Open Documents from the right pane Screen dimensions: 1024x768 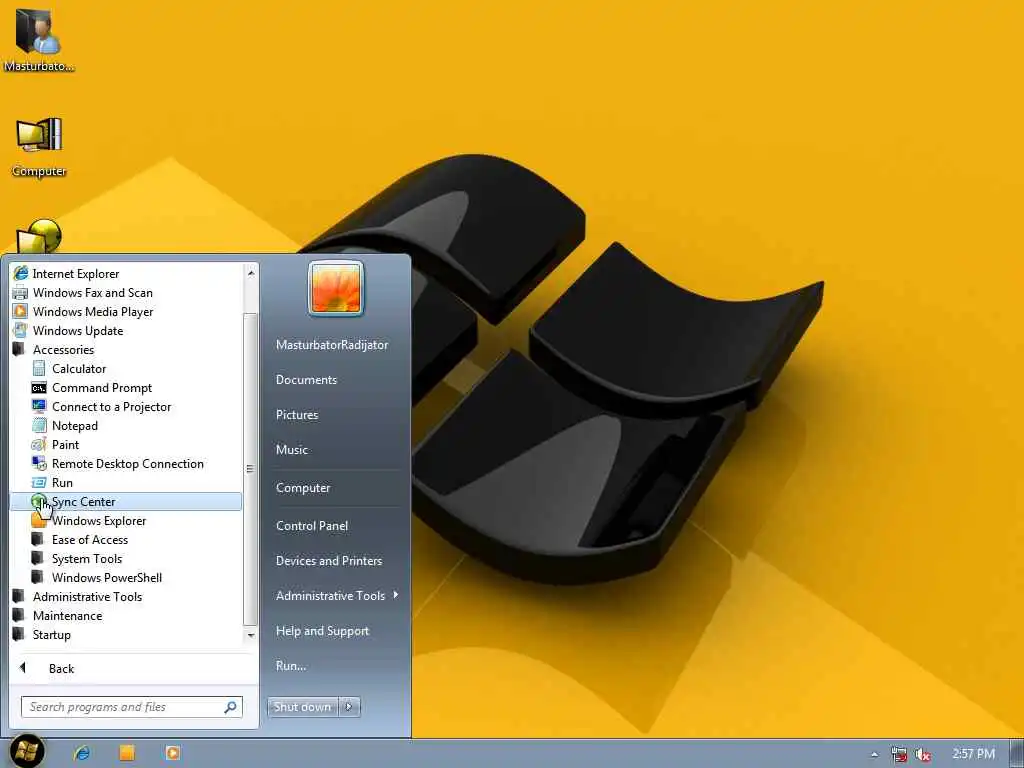click(306, 380)
